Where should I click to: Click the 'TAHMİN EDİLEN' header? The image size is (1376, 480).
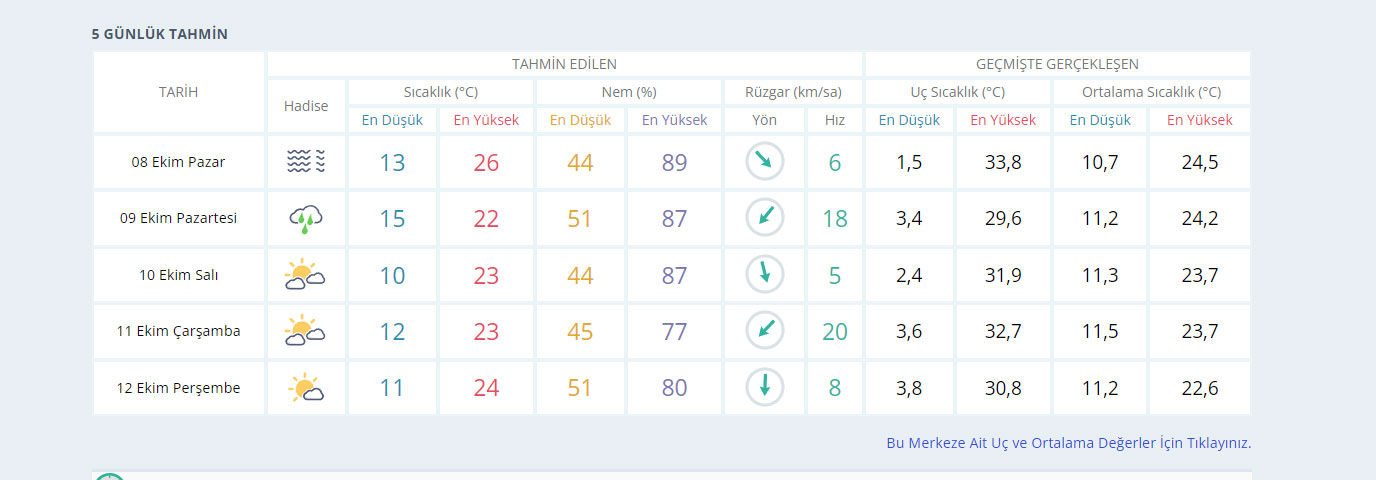[564, 64]
